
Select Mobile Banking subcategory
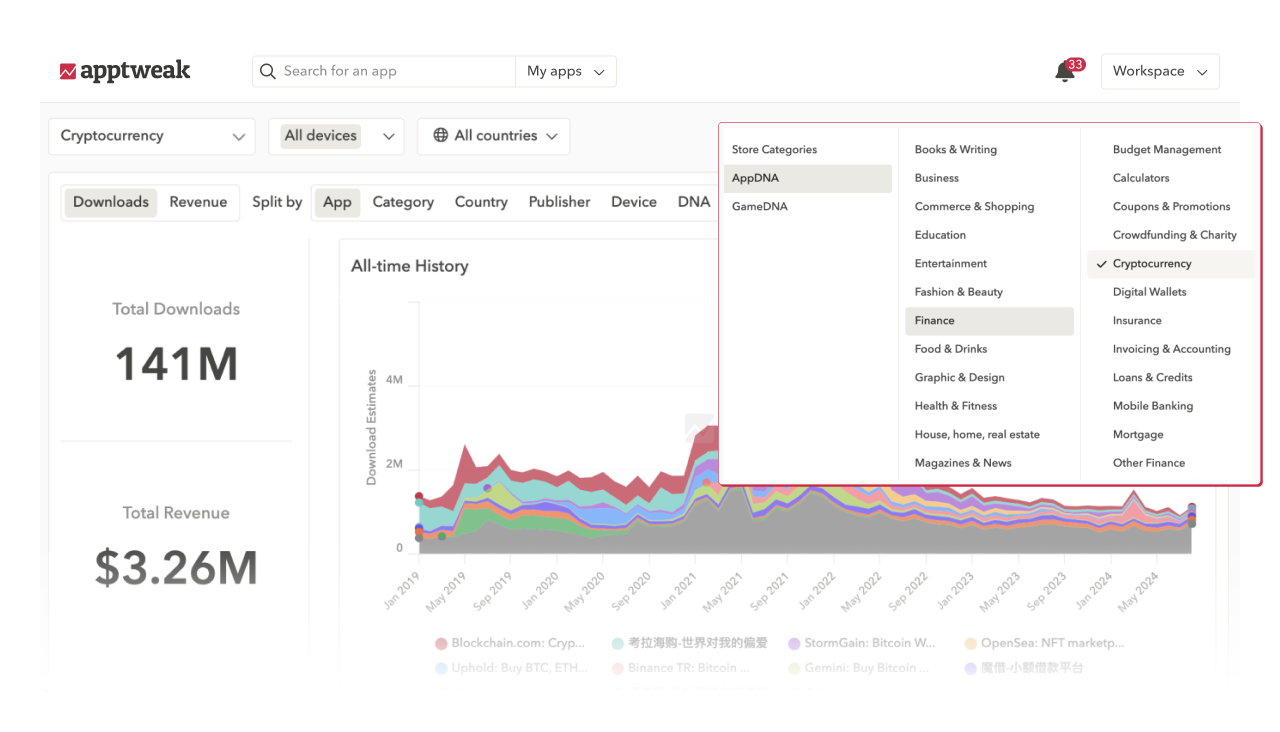1171,406
